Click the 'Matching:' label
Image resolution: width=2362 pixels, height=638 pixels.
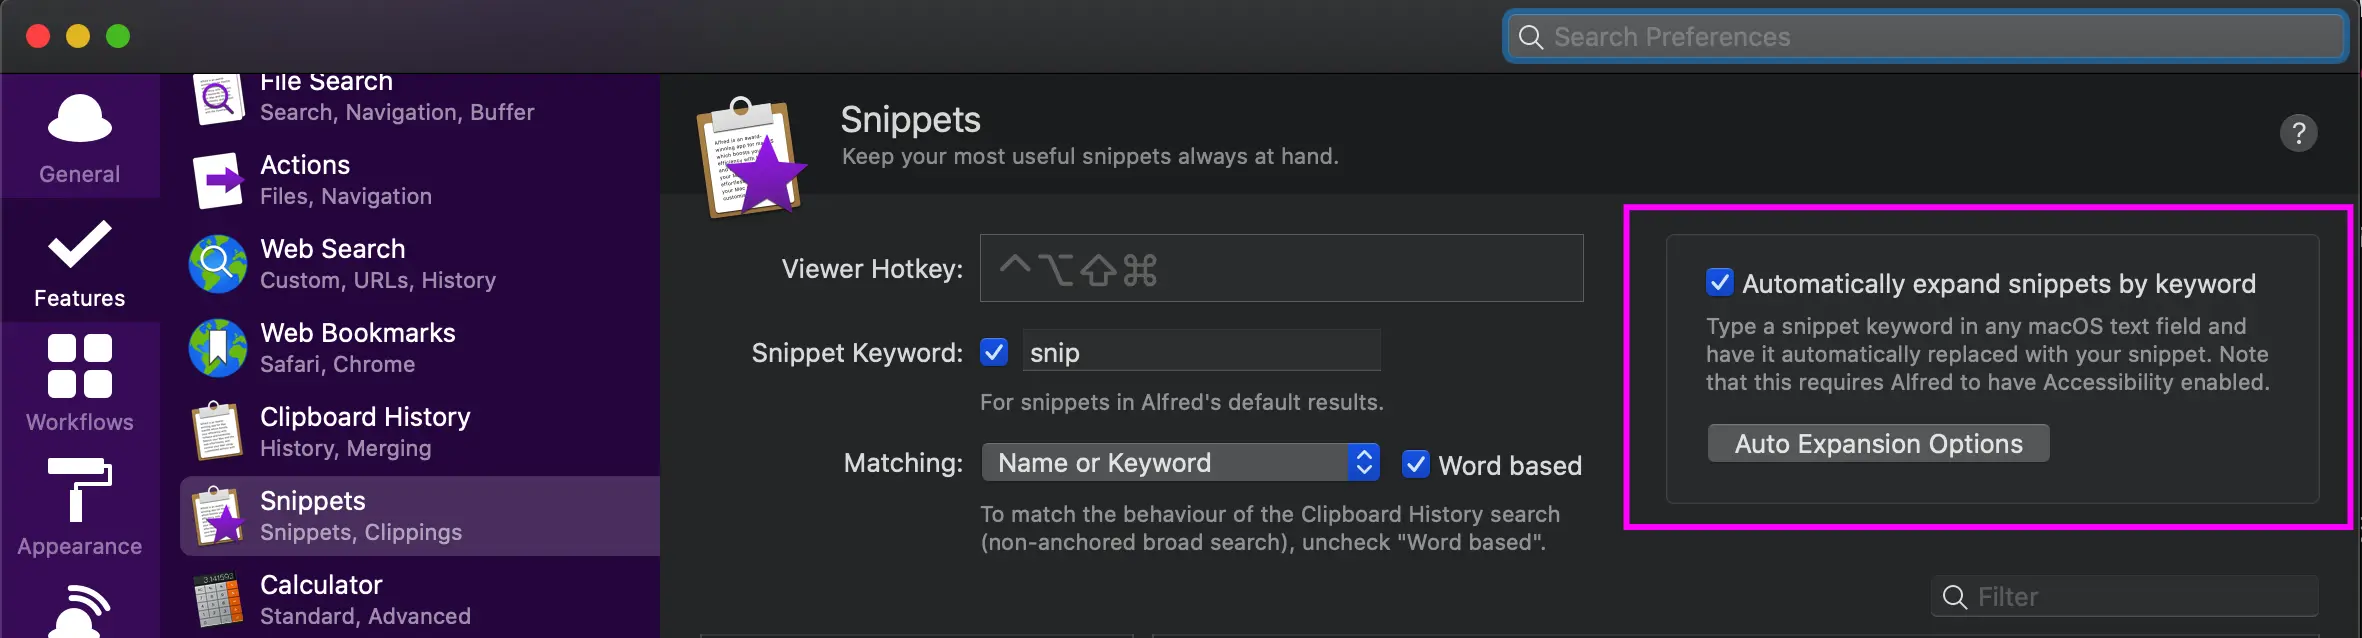pyautogui.click(x=903, y=463)
